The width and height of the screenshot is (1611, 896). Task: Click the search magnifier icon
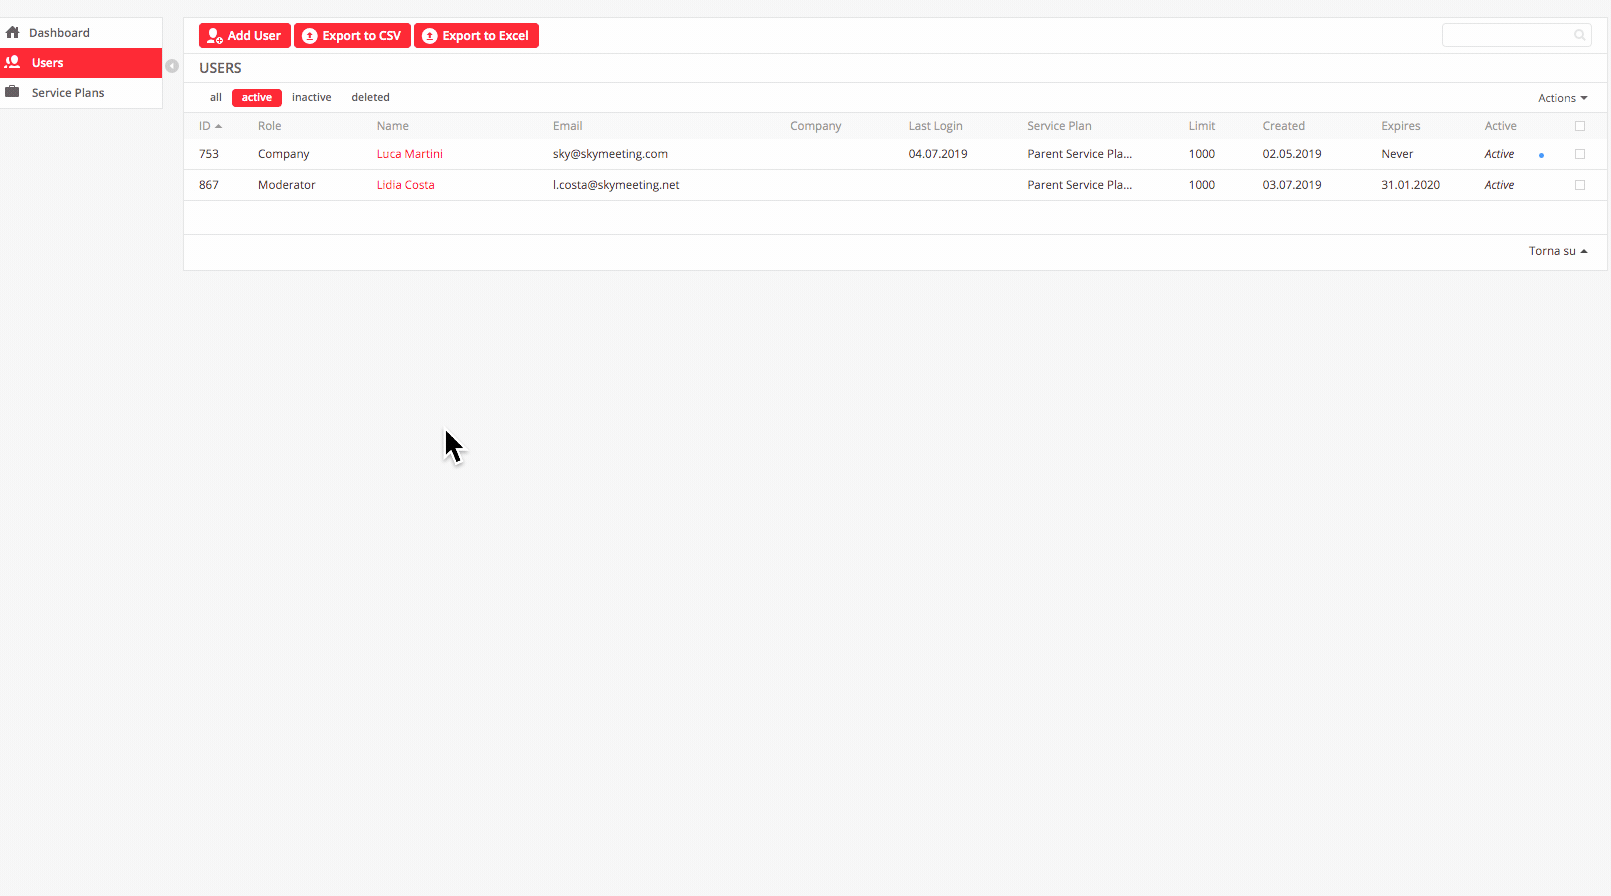pos(1580,35)
